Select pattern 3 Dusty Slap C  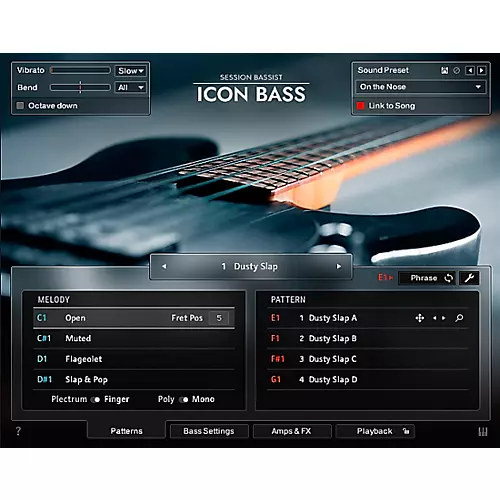[x=368, y=359]
